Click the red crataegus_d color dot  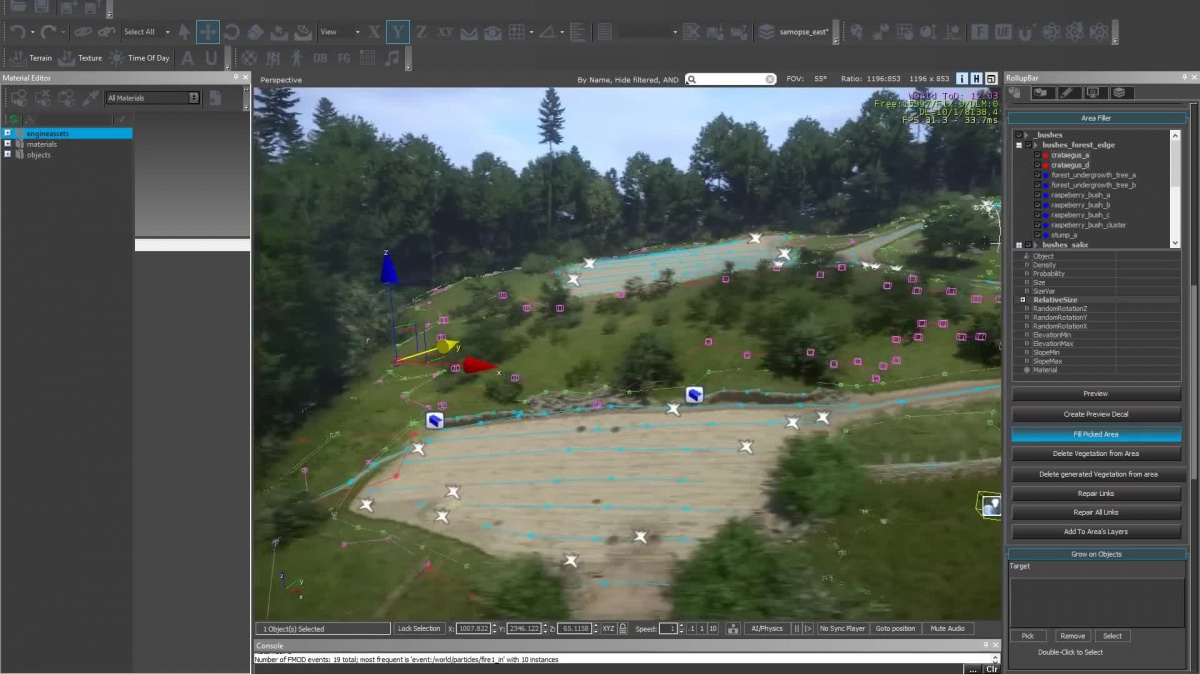pos(1046,165)
